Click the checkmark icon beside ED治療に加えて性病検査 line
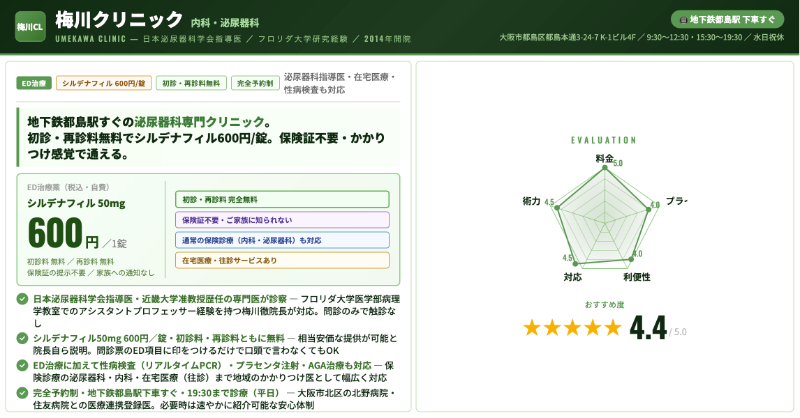 point(23,365)
